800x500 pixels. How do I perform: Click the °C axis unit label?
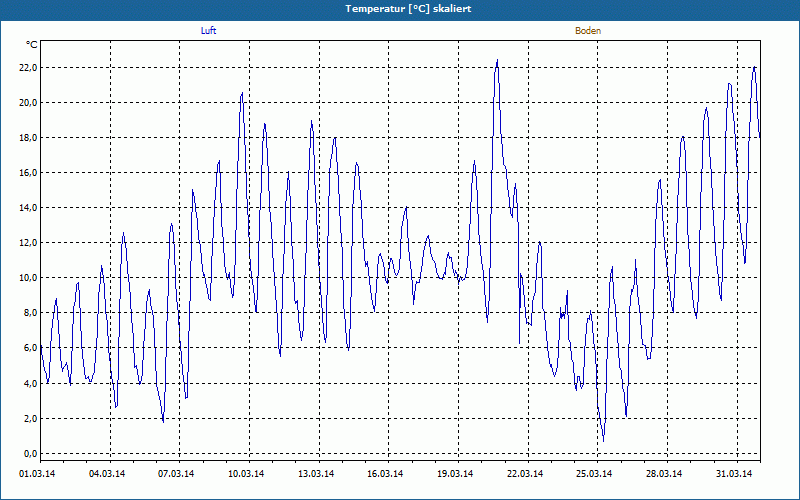click(32, 45)
